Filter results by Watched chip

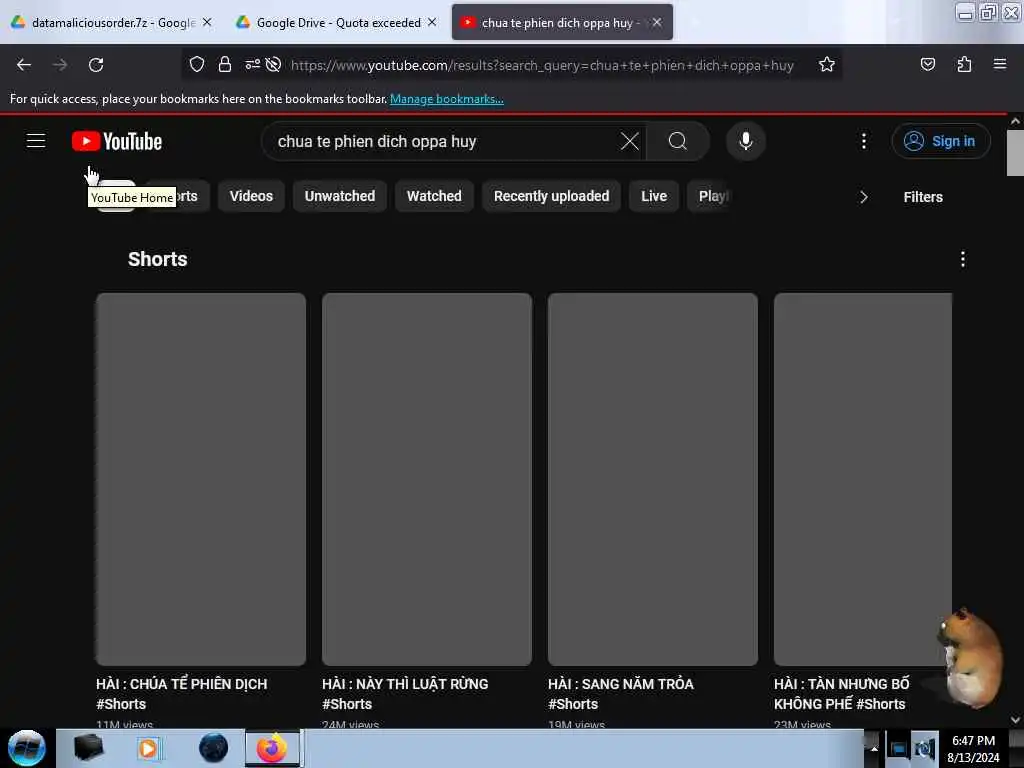pyautogui.click(x=434, y=197)
